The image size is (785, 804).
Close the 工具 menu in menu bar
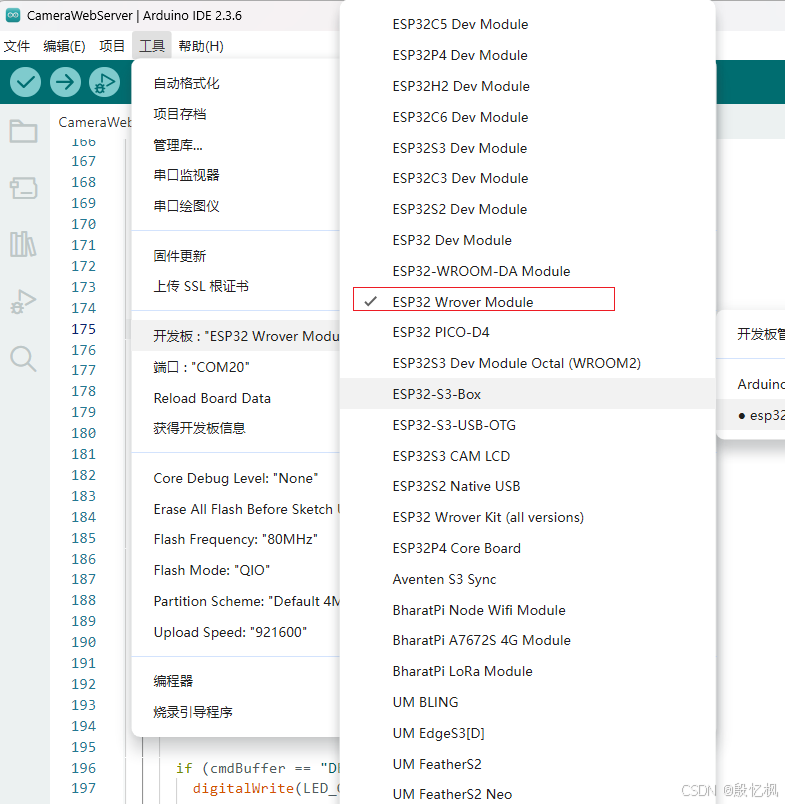pyautogui.click(x=152, y=46)
